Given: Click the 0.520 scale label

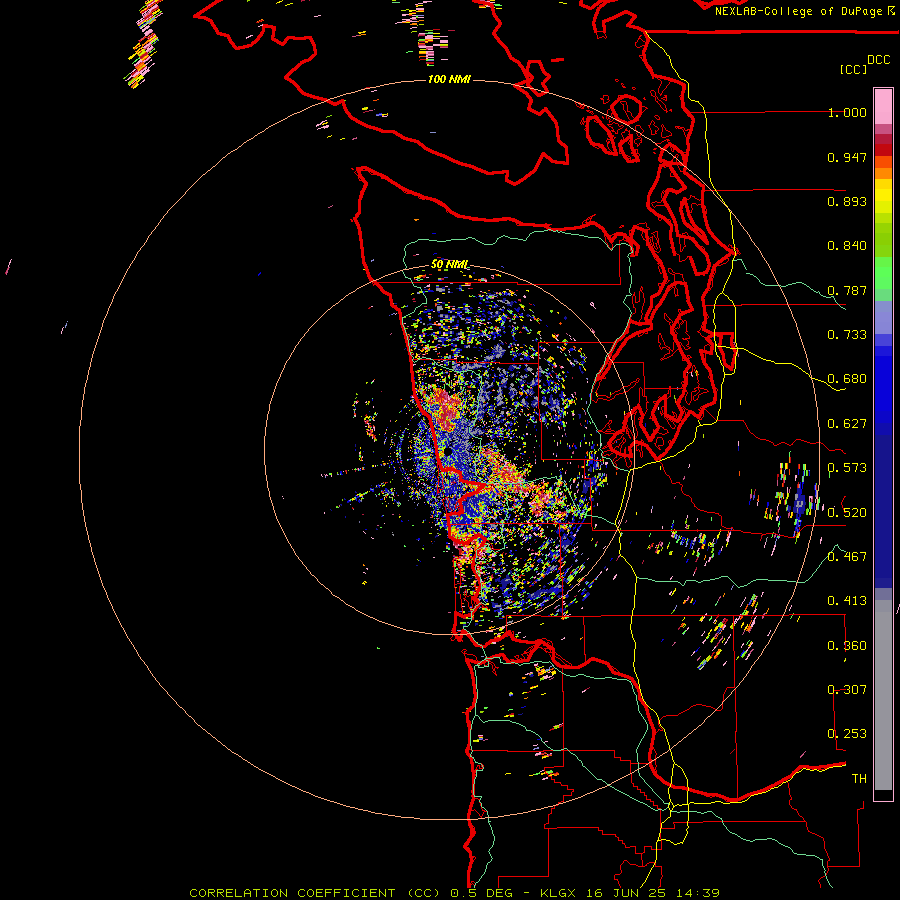Looking at the screenshot, I should [847, 513].
